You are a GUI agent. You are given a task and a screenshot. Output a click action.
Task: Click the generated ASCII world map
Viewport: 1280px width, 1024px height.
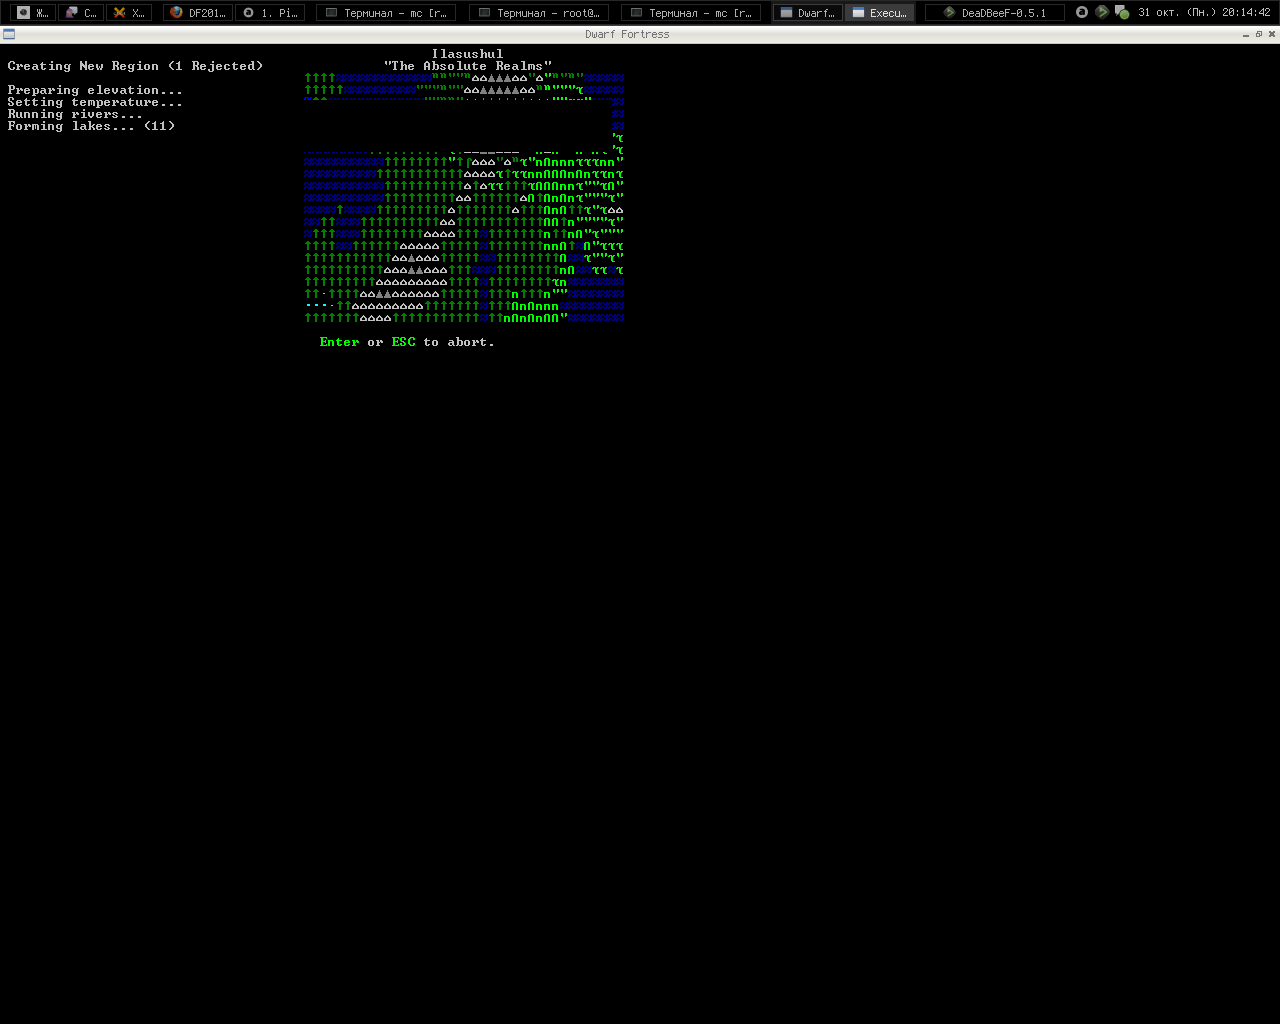464,198
